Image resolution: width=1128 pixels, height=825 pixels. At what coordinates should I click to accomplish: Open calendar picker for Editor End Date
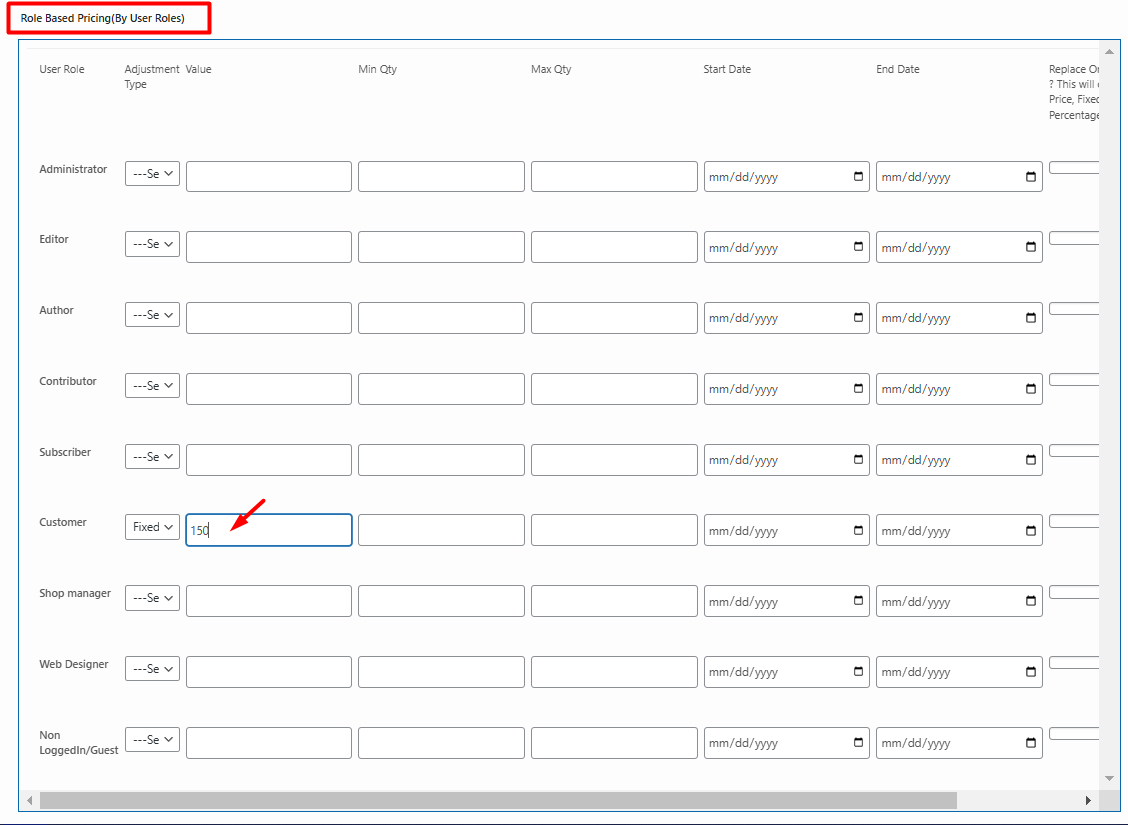pos(1030,247)
